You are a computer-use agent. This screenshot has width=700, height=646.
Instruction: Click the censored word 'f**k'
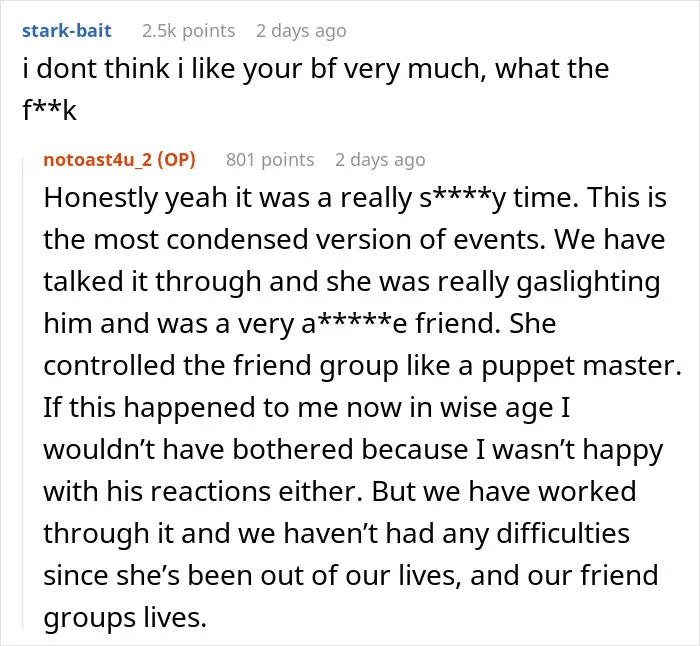[49, 110]
